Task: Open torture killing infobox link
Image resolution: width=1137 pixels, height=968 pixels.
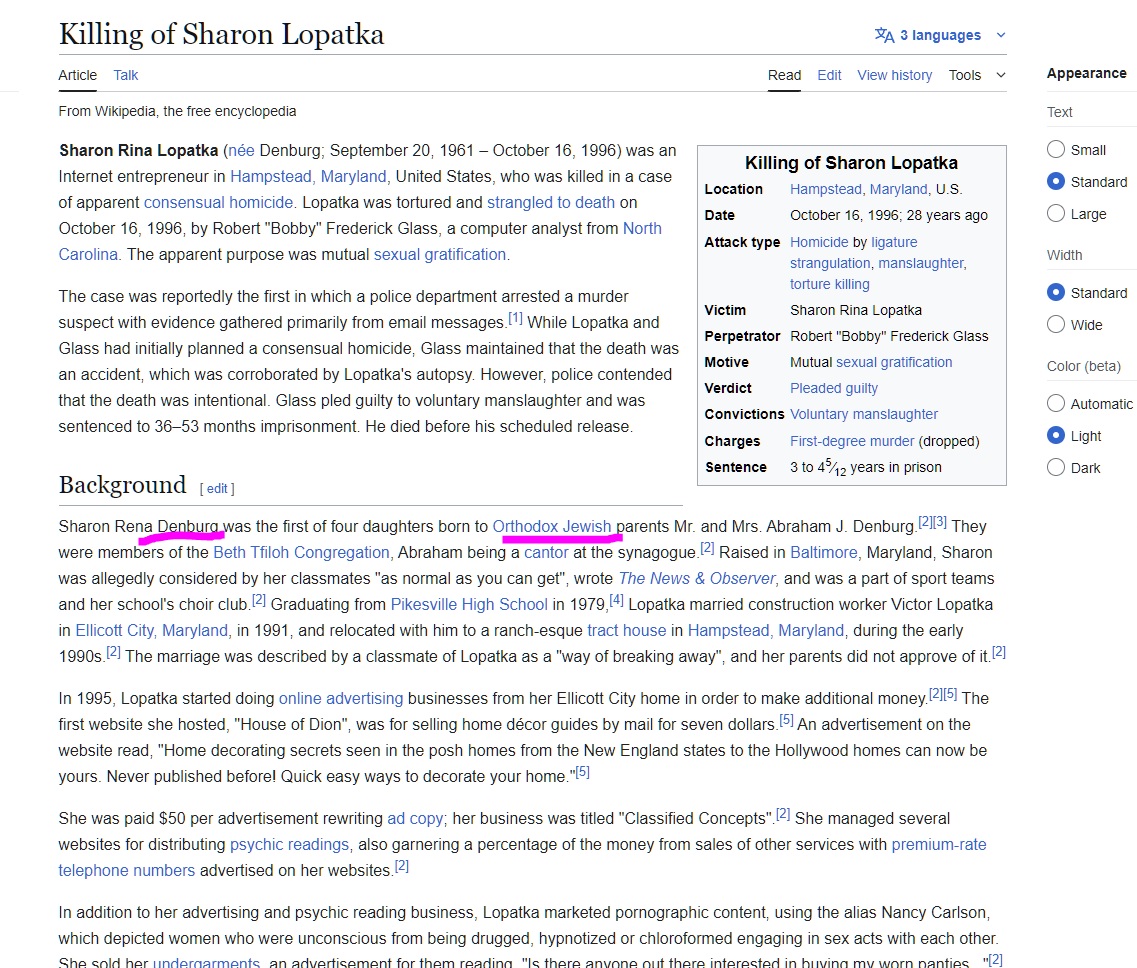Action: click(830, 284)
